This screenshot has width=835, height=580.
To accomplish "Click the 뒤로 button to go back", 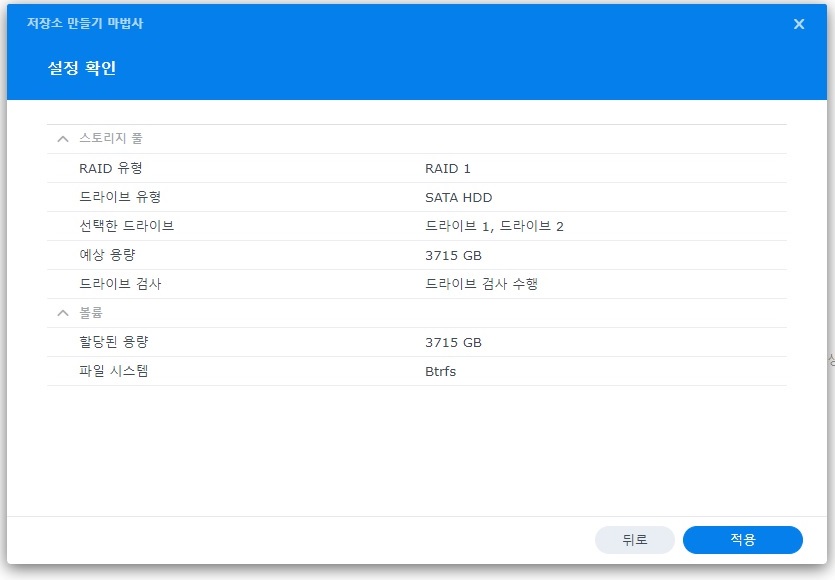I will coord(635,539).
